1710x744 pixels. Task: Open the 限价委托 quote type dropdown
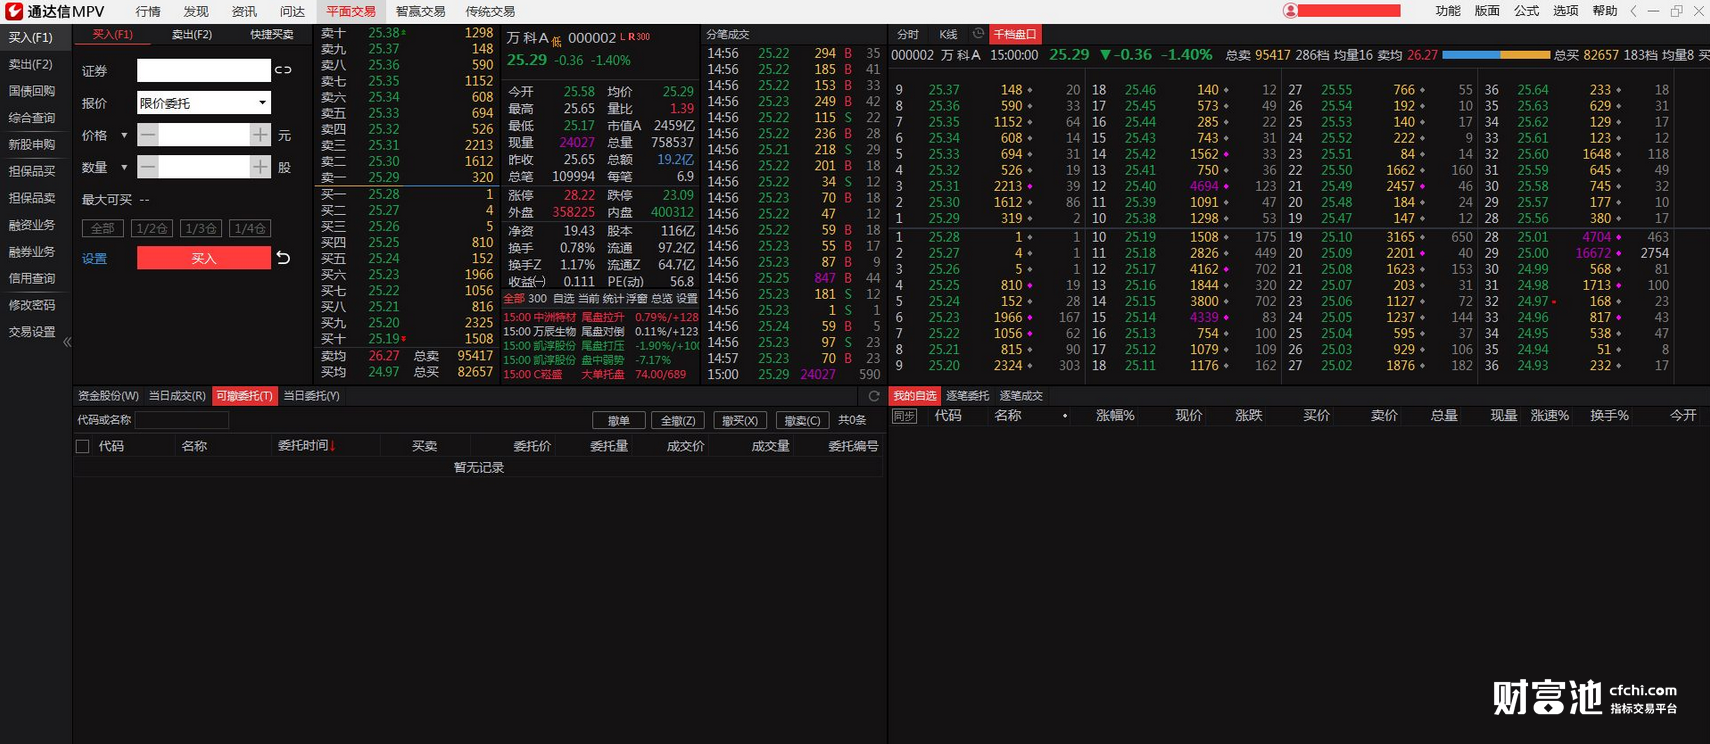click(204, 103)
